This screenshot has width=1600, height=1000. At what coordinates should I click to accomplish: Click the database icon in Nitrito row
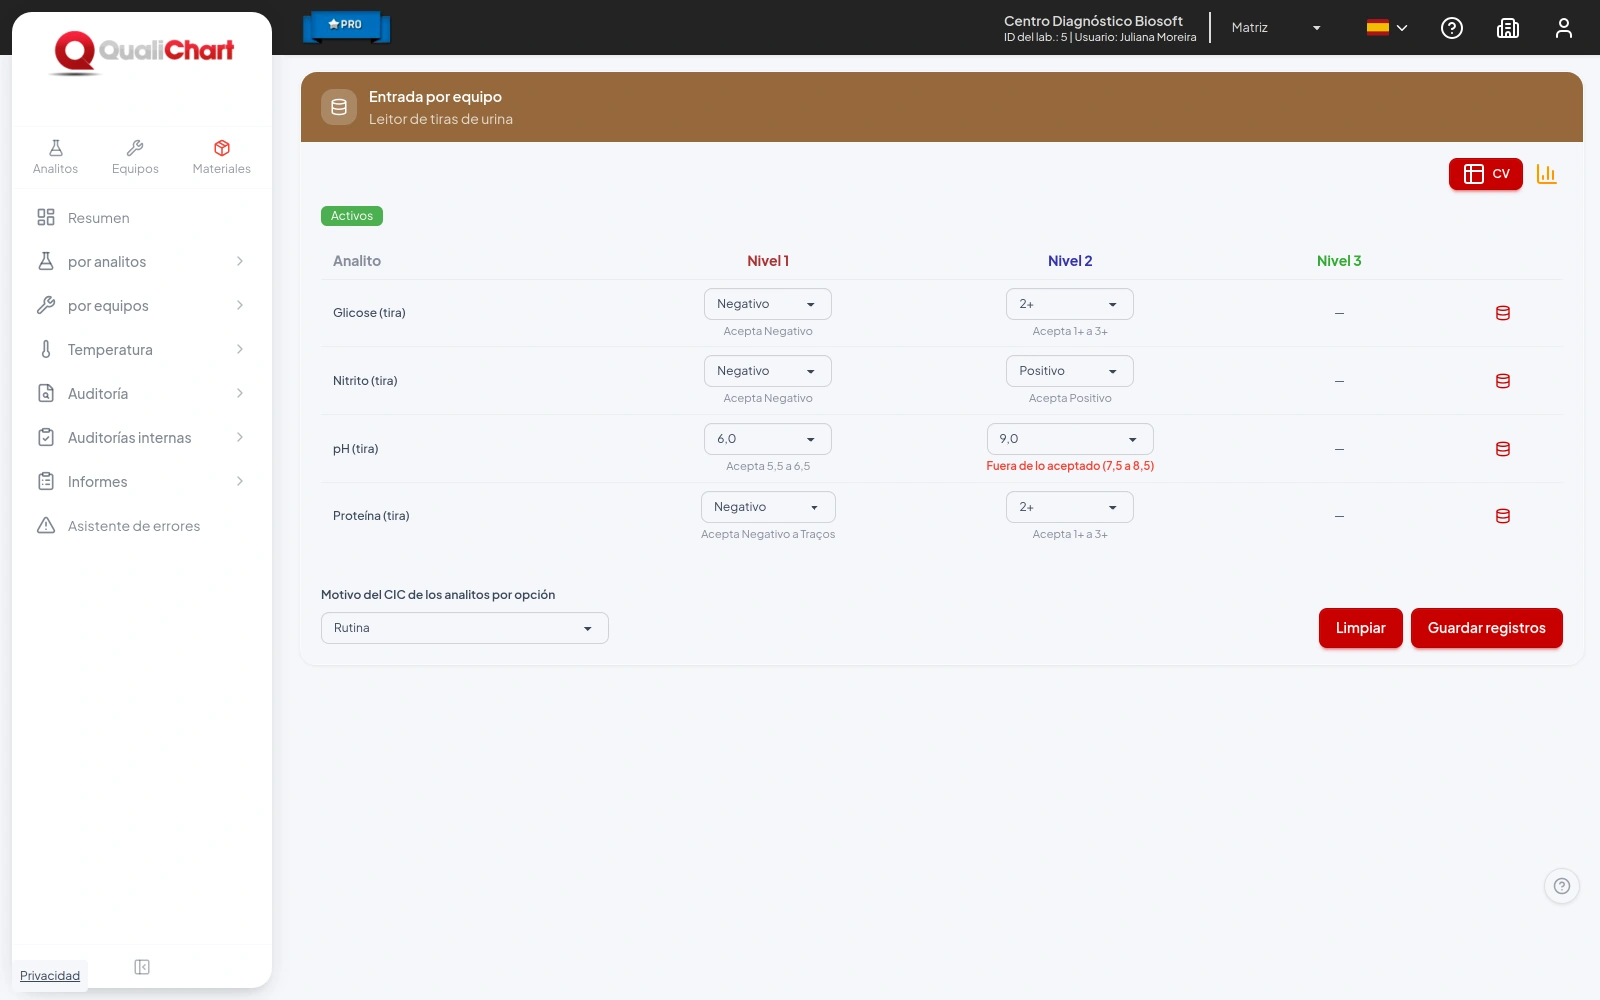(x=1503, y=381)
